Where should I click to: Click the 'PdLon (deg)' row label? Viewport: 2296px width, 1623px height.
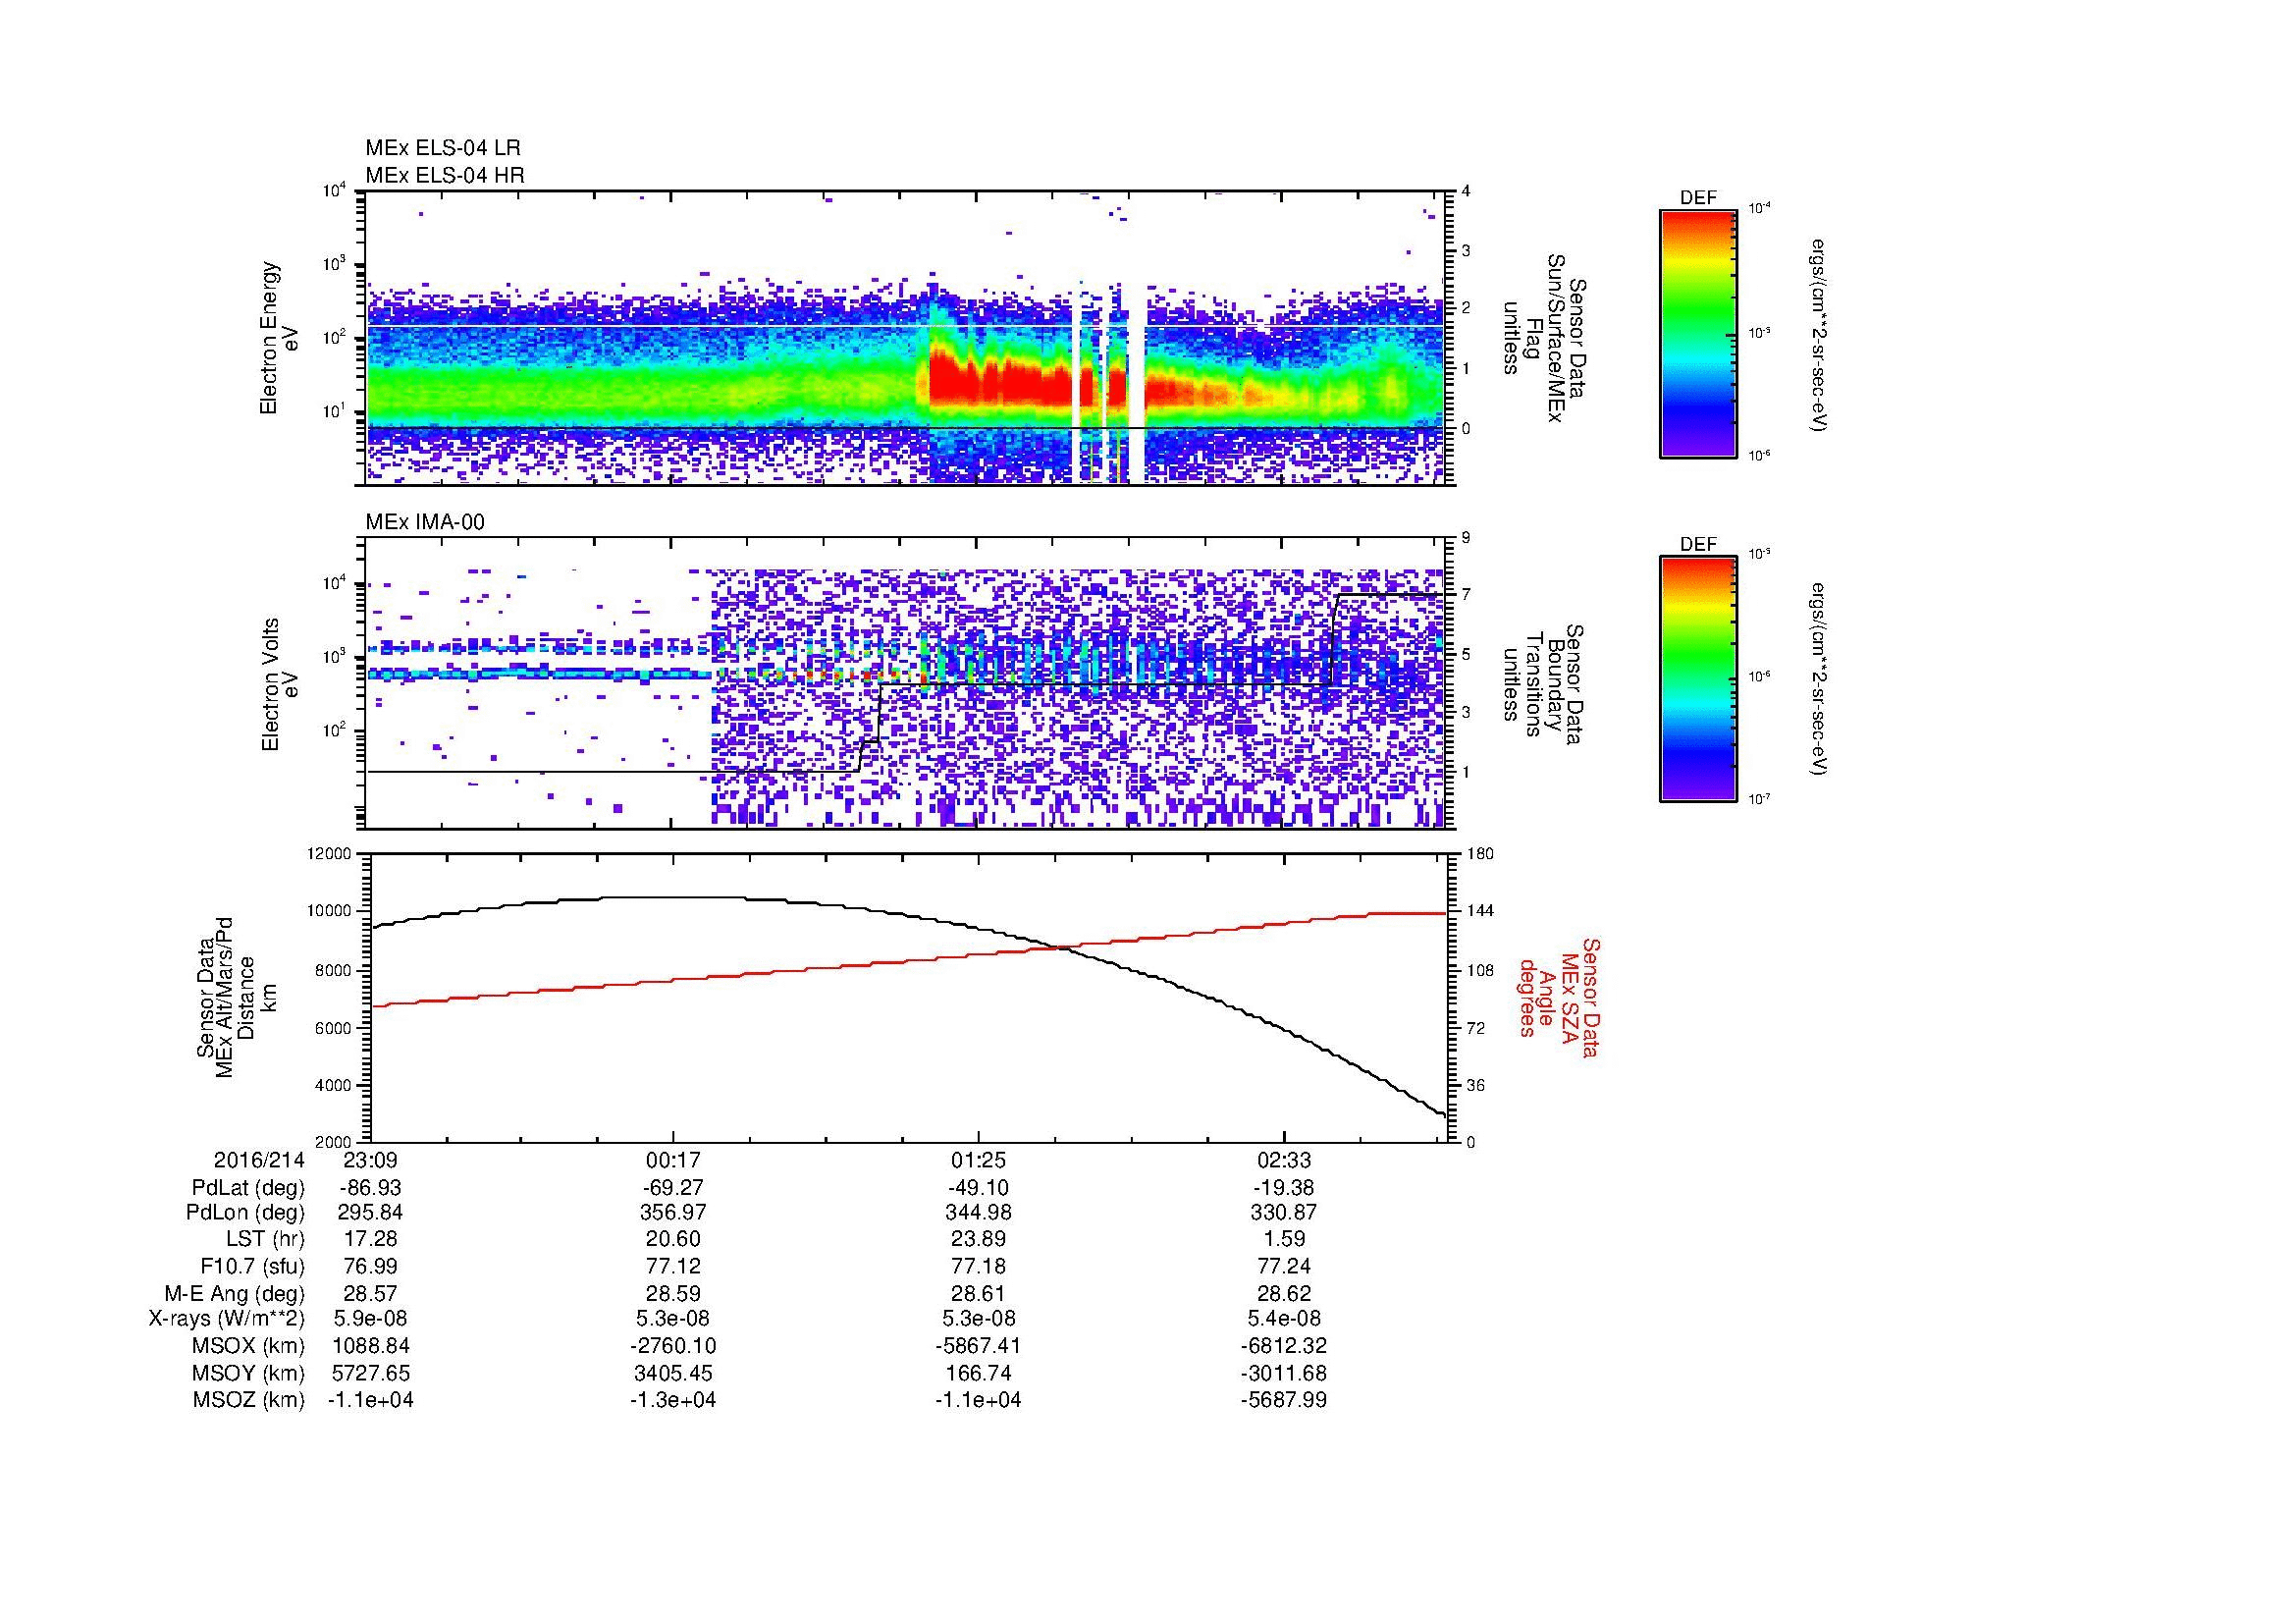245,1213
